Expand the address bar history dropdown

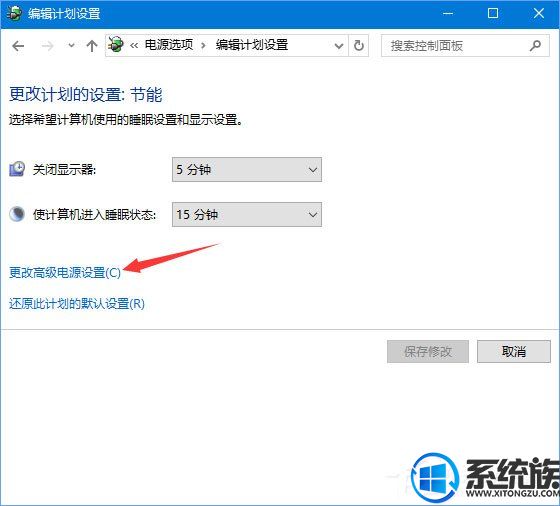coord(339,46)
